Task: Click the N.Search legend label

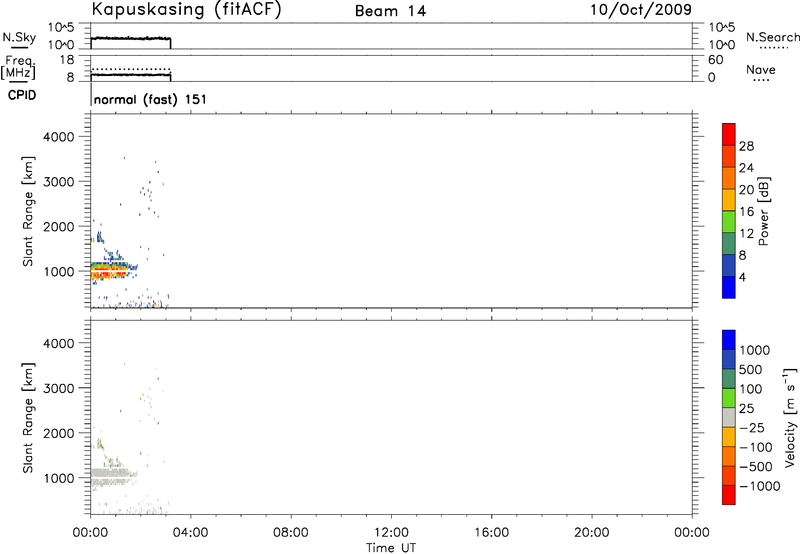Action: pyautogui.click(x=772, y=37)
